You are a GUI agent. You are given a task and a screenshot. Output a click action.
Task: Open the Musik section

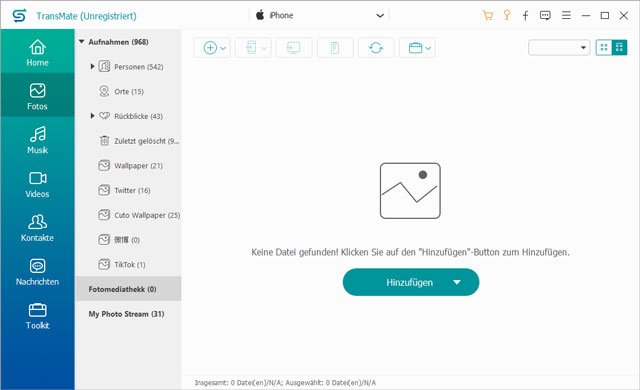click(x=38, y=140)
